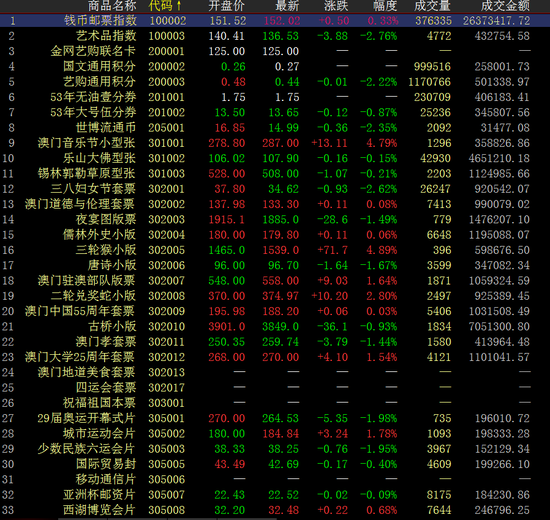Click turnover amount 7051300.80
This screenshot has width=550, height=520.
point(499,327)
